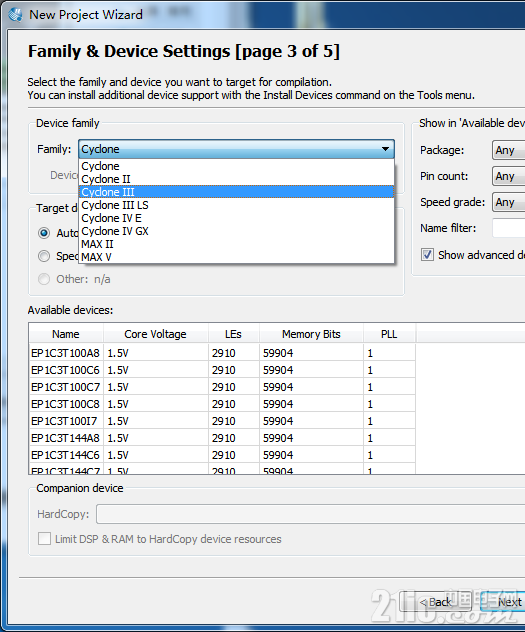Image resolution: width=525 pixels, height=632 pixels.
Task: Select MAX II device family
Action: (236, 244)
